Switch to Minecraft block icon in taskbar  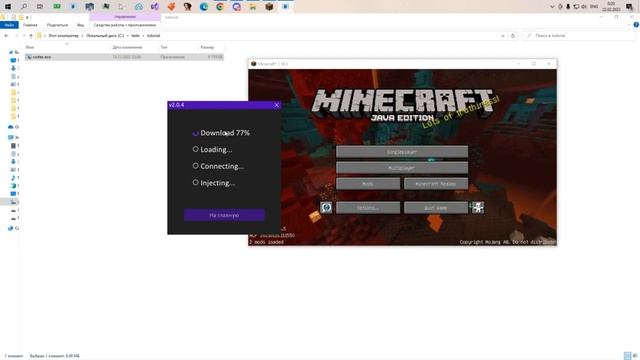269,7
